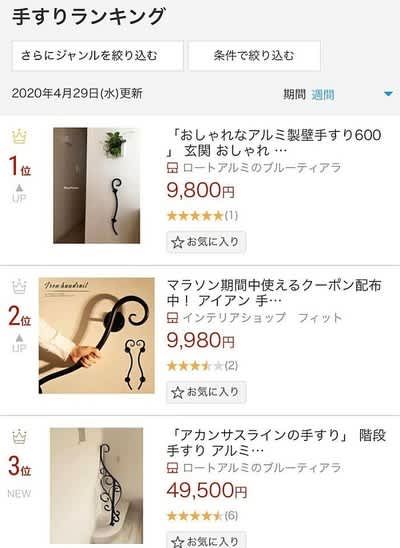Toggle お気に入り favorite for rank 3 item
Image resolution: width=400 pixels, height=548 pixels.
click(x=206, y=541)
